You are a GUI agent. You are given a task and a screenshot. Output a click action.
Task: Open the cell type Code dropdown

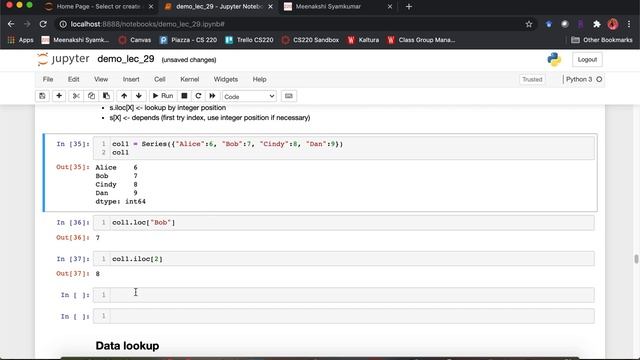(x=249, y=96)
